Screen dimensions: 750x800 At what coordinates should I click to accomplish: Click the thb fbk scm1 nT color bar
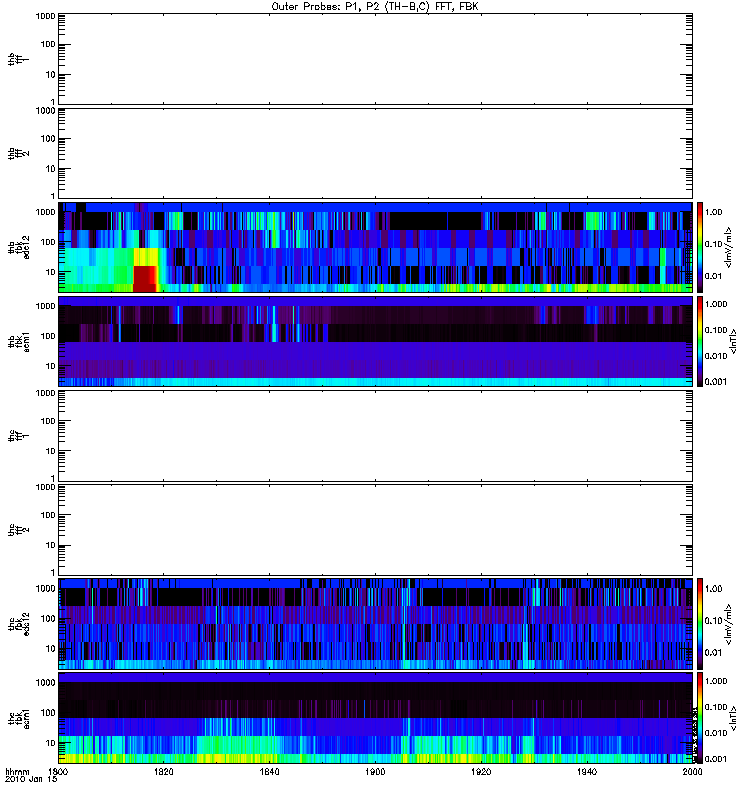(x=700, y=341)
